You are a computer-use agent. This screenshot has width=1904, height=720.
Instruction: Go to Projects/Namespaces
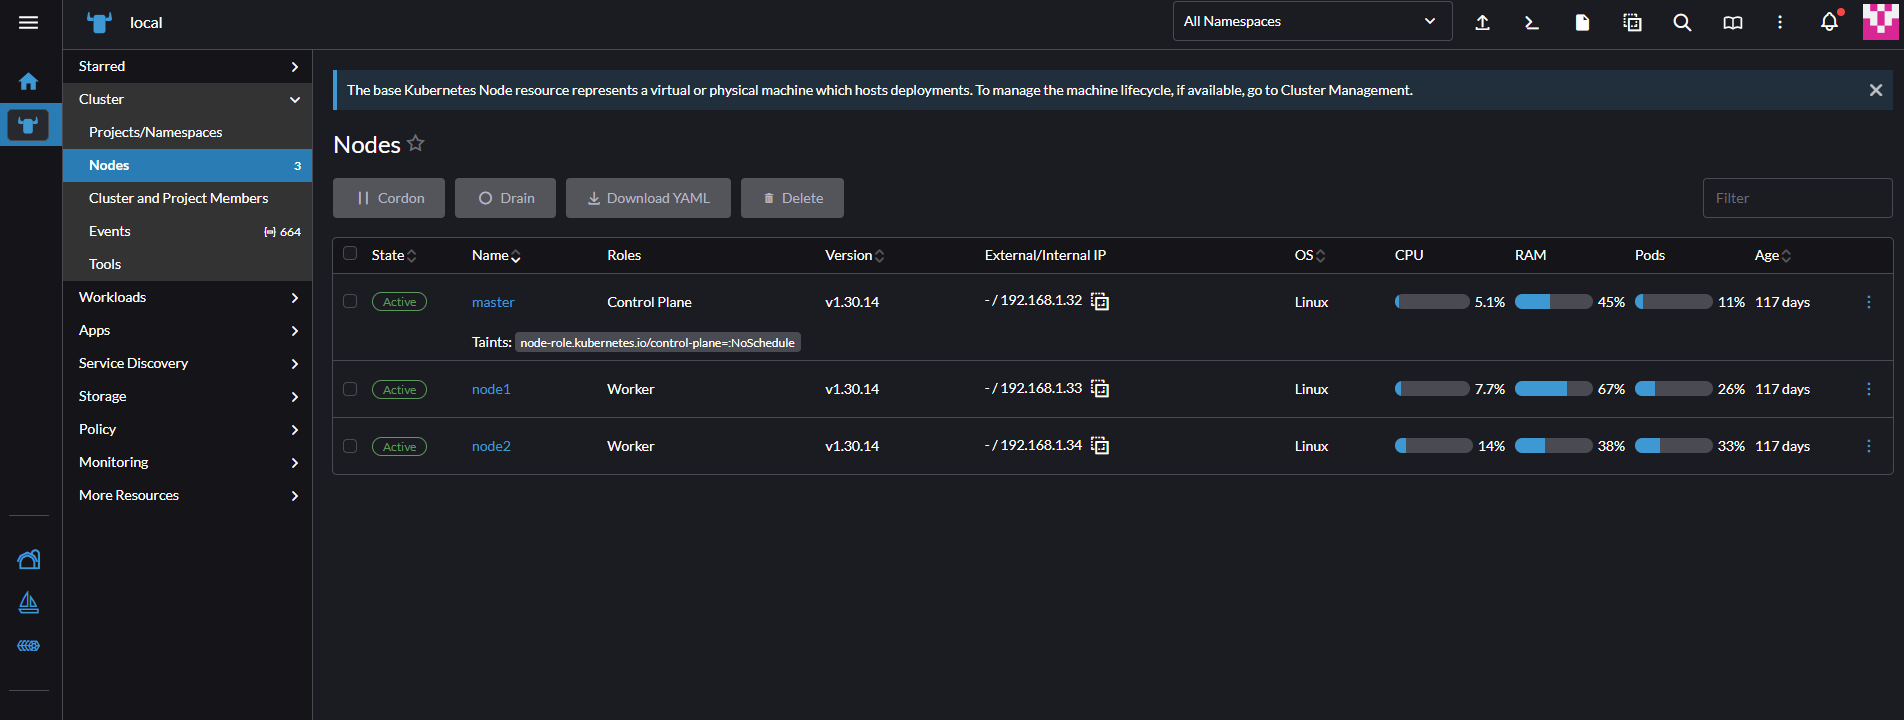click(x=155, y=132)
